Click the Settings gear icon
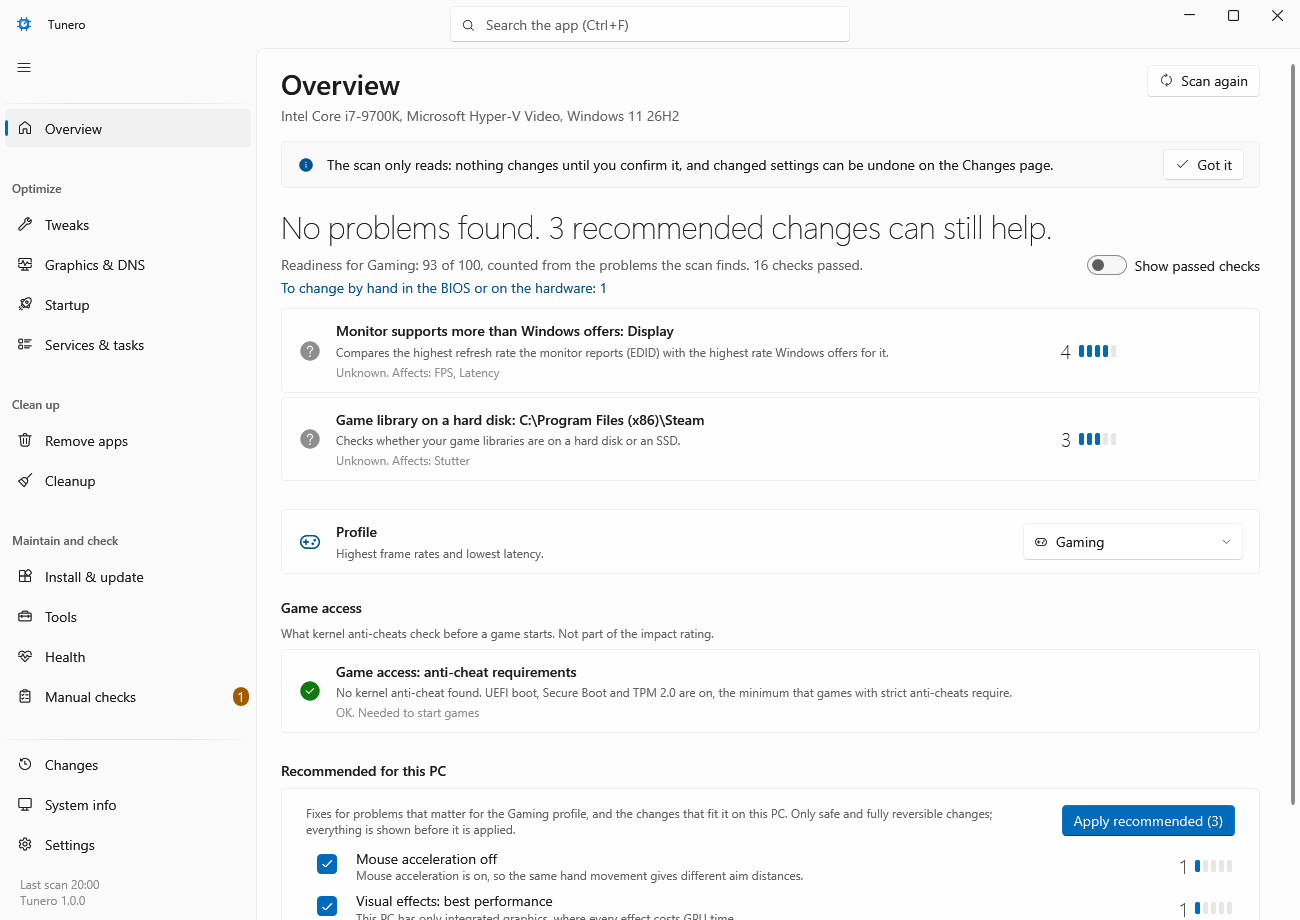 25,845
